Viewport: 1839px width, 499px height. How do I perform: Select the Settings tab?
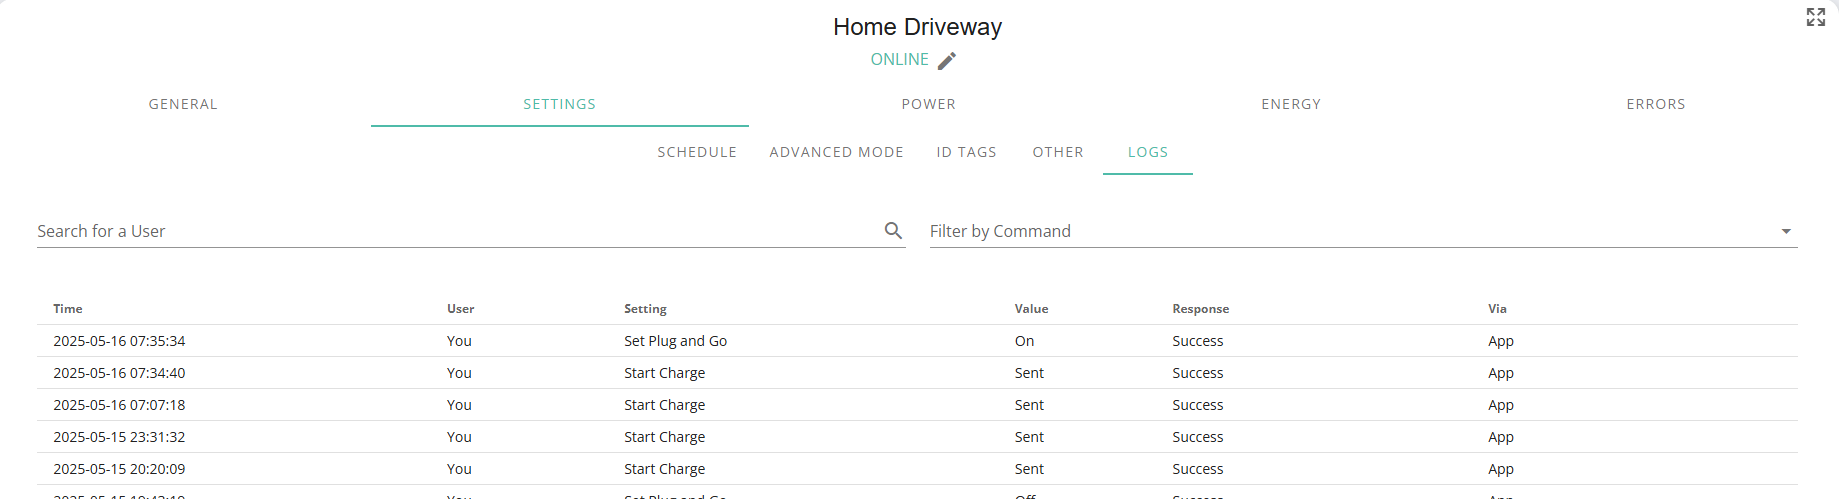click(x=560, y=104)
